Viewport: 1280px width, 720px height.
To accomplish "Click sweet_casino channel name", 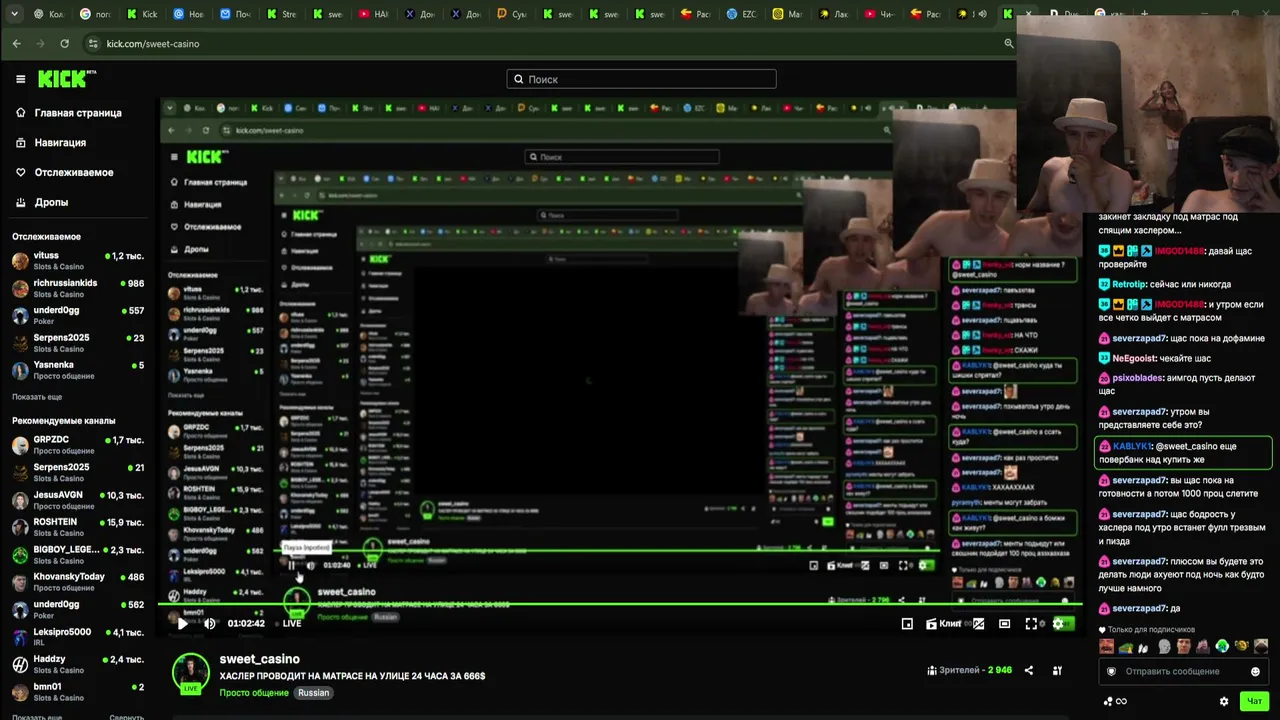I will [x=260, y=659].
